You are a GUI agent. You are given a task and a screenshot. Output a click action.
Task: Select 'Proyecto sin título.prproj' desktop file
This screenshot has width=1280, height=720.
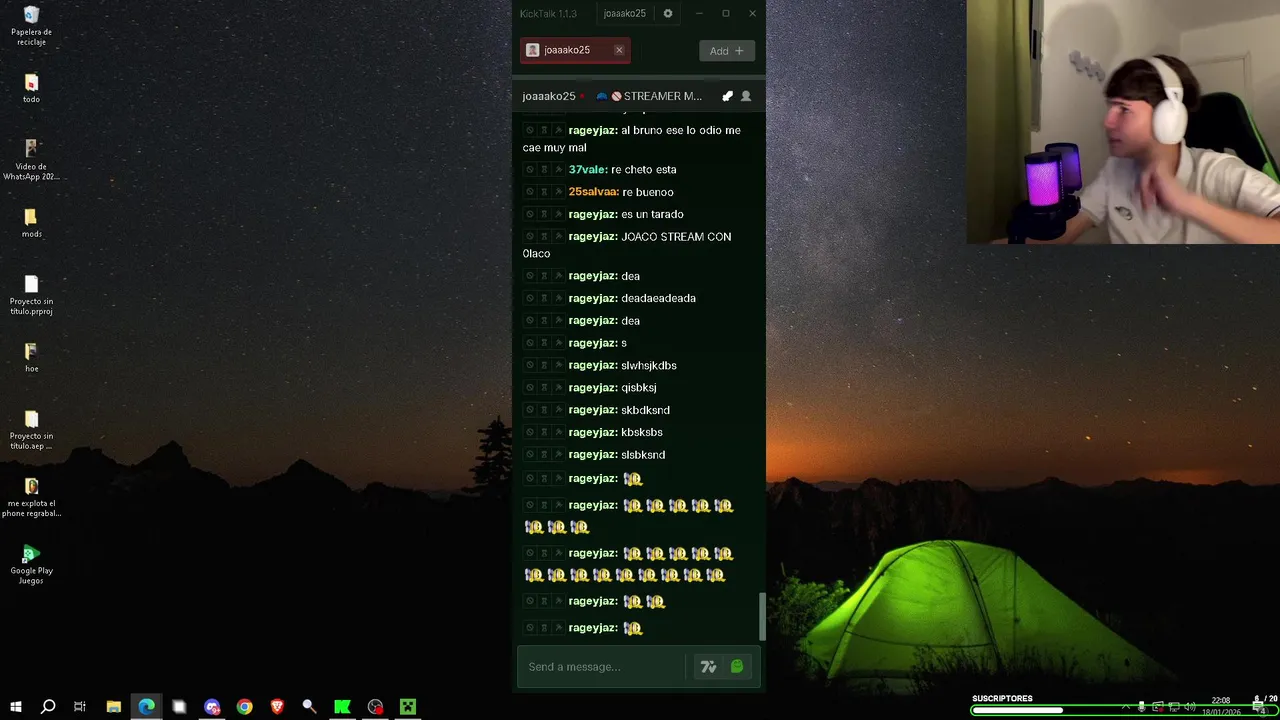[31, 296]
